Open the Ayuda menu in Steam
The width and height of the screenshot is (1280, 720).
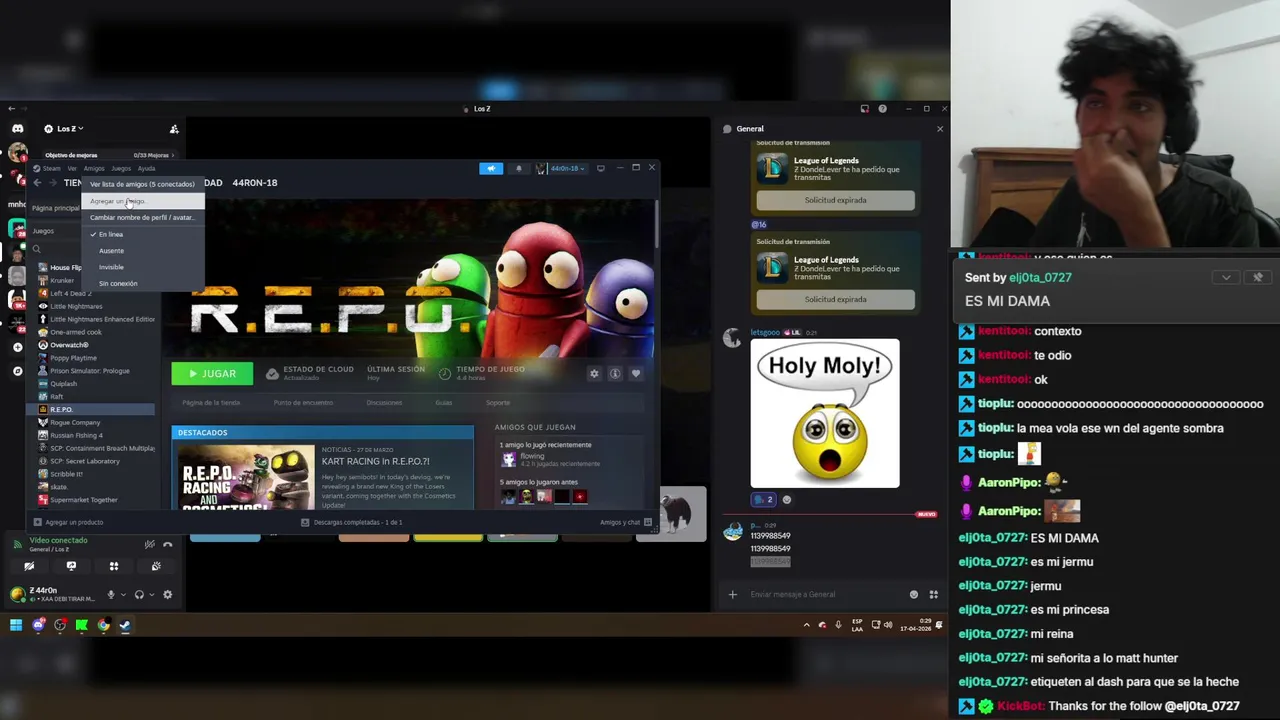pos(146,168)
